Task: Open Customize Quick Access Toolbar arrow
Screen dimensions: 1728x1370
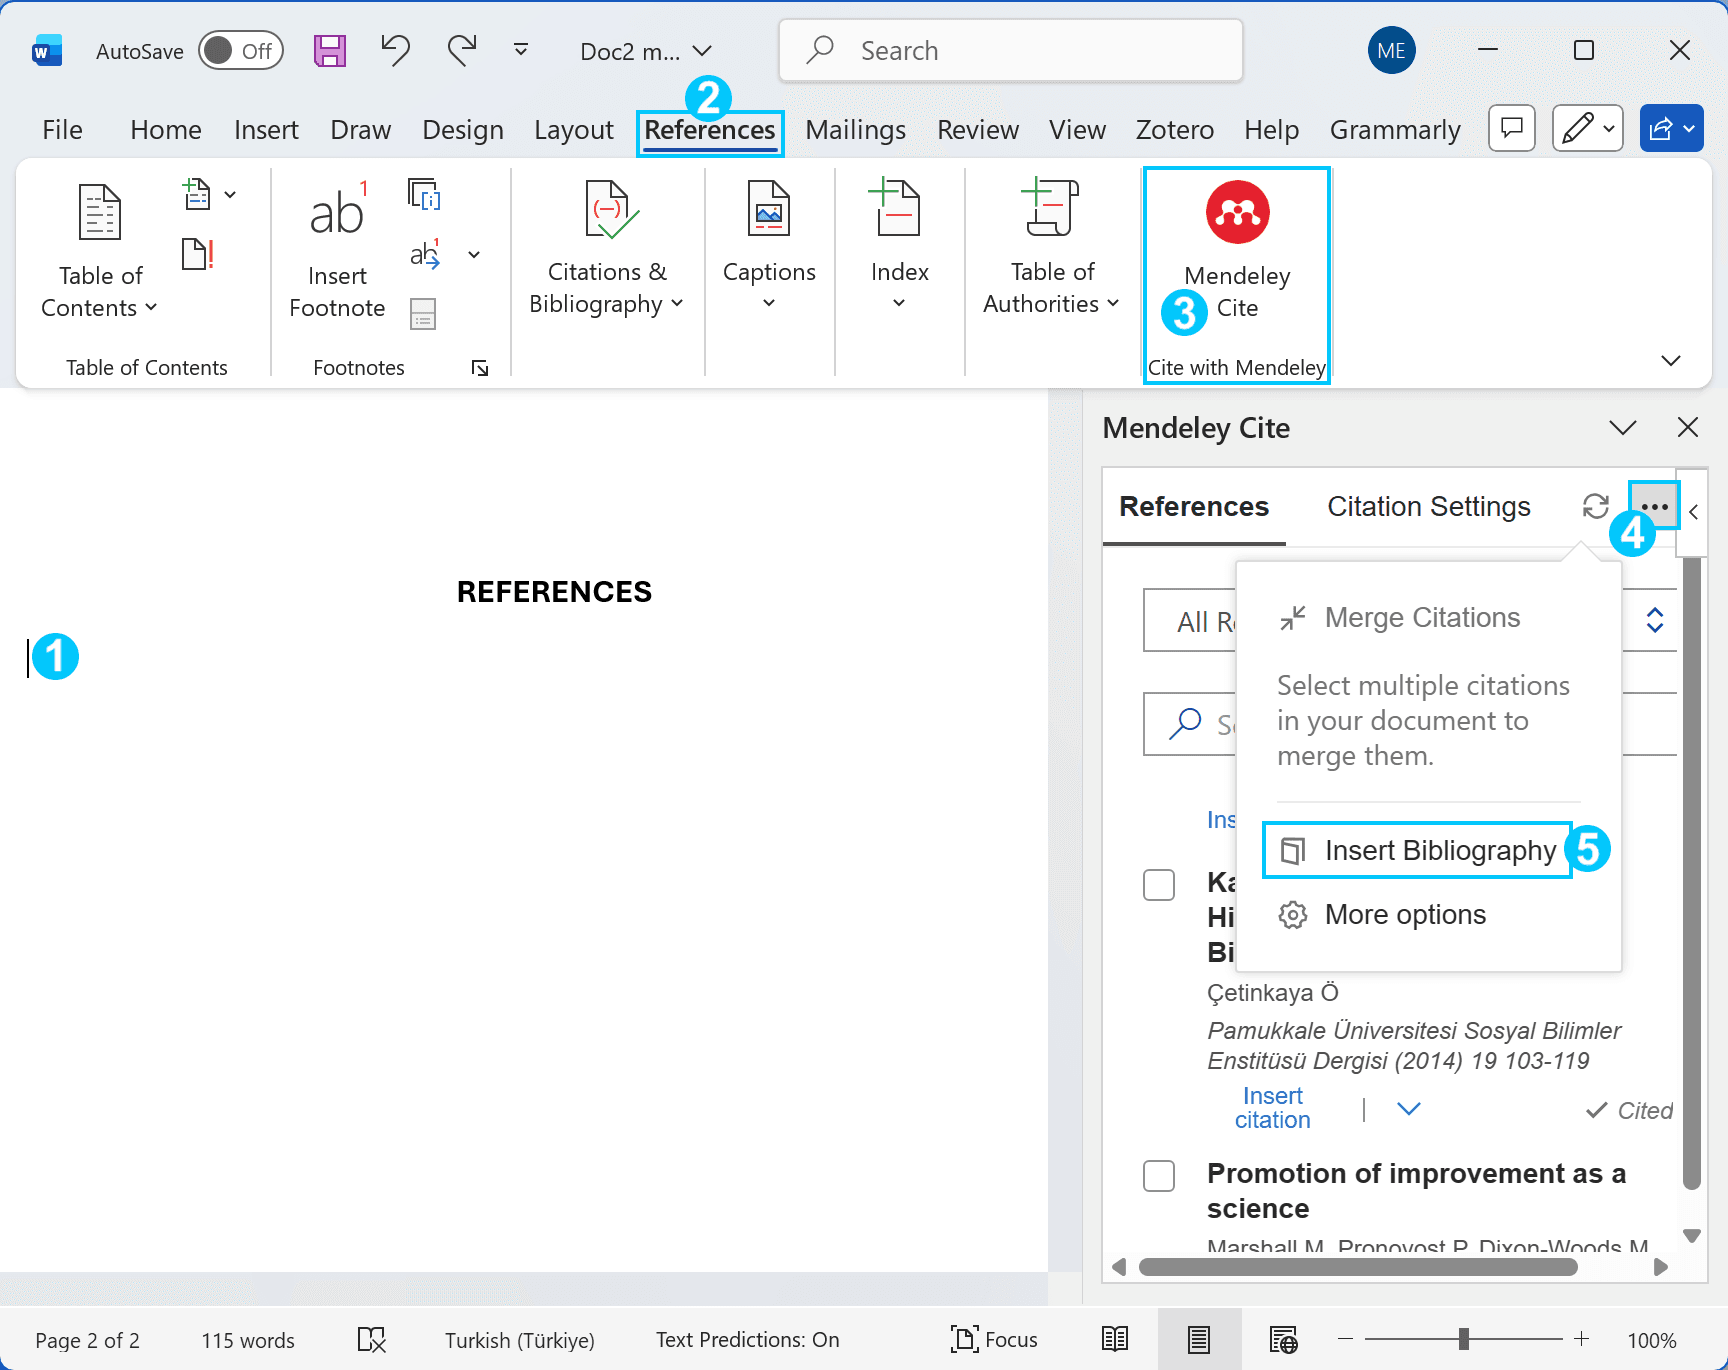Action: coord(521,50)
